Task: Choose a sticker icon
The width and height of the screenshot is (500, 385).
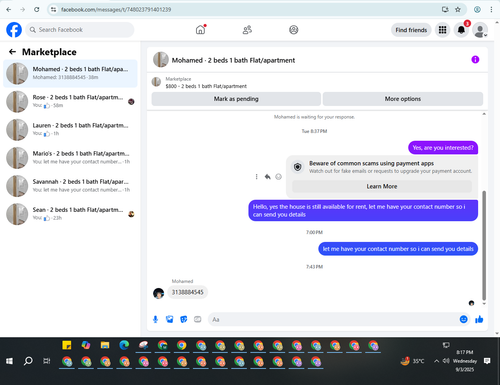Action: tap(184, 319)
